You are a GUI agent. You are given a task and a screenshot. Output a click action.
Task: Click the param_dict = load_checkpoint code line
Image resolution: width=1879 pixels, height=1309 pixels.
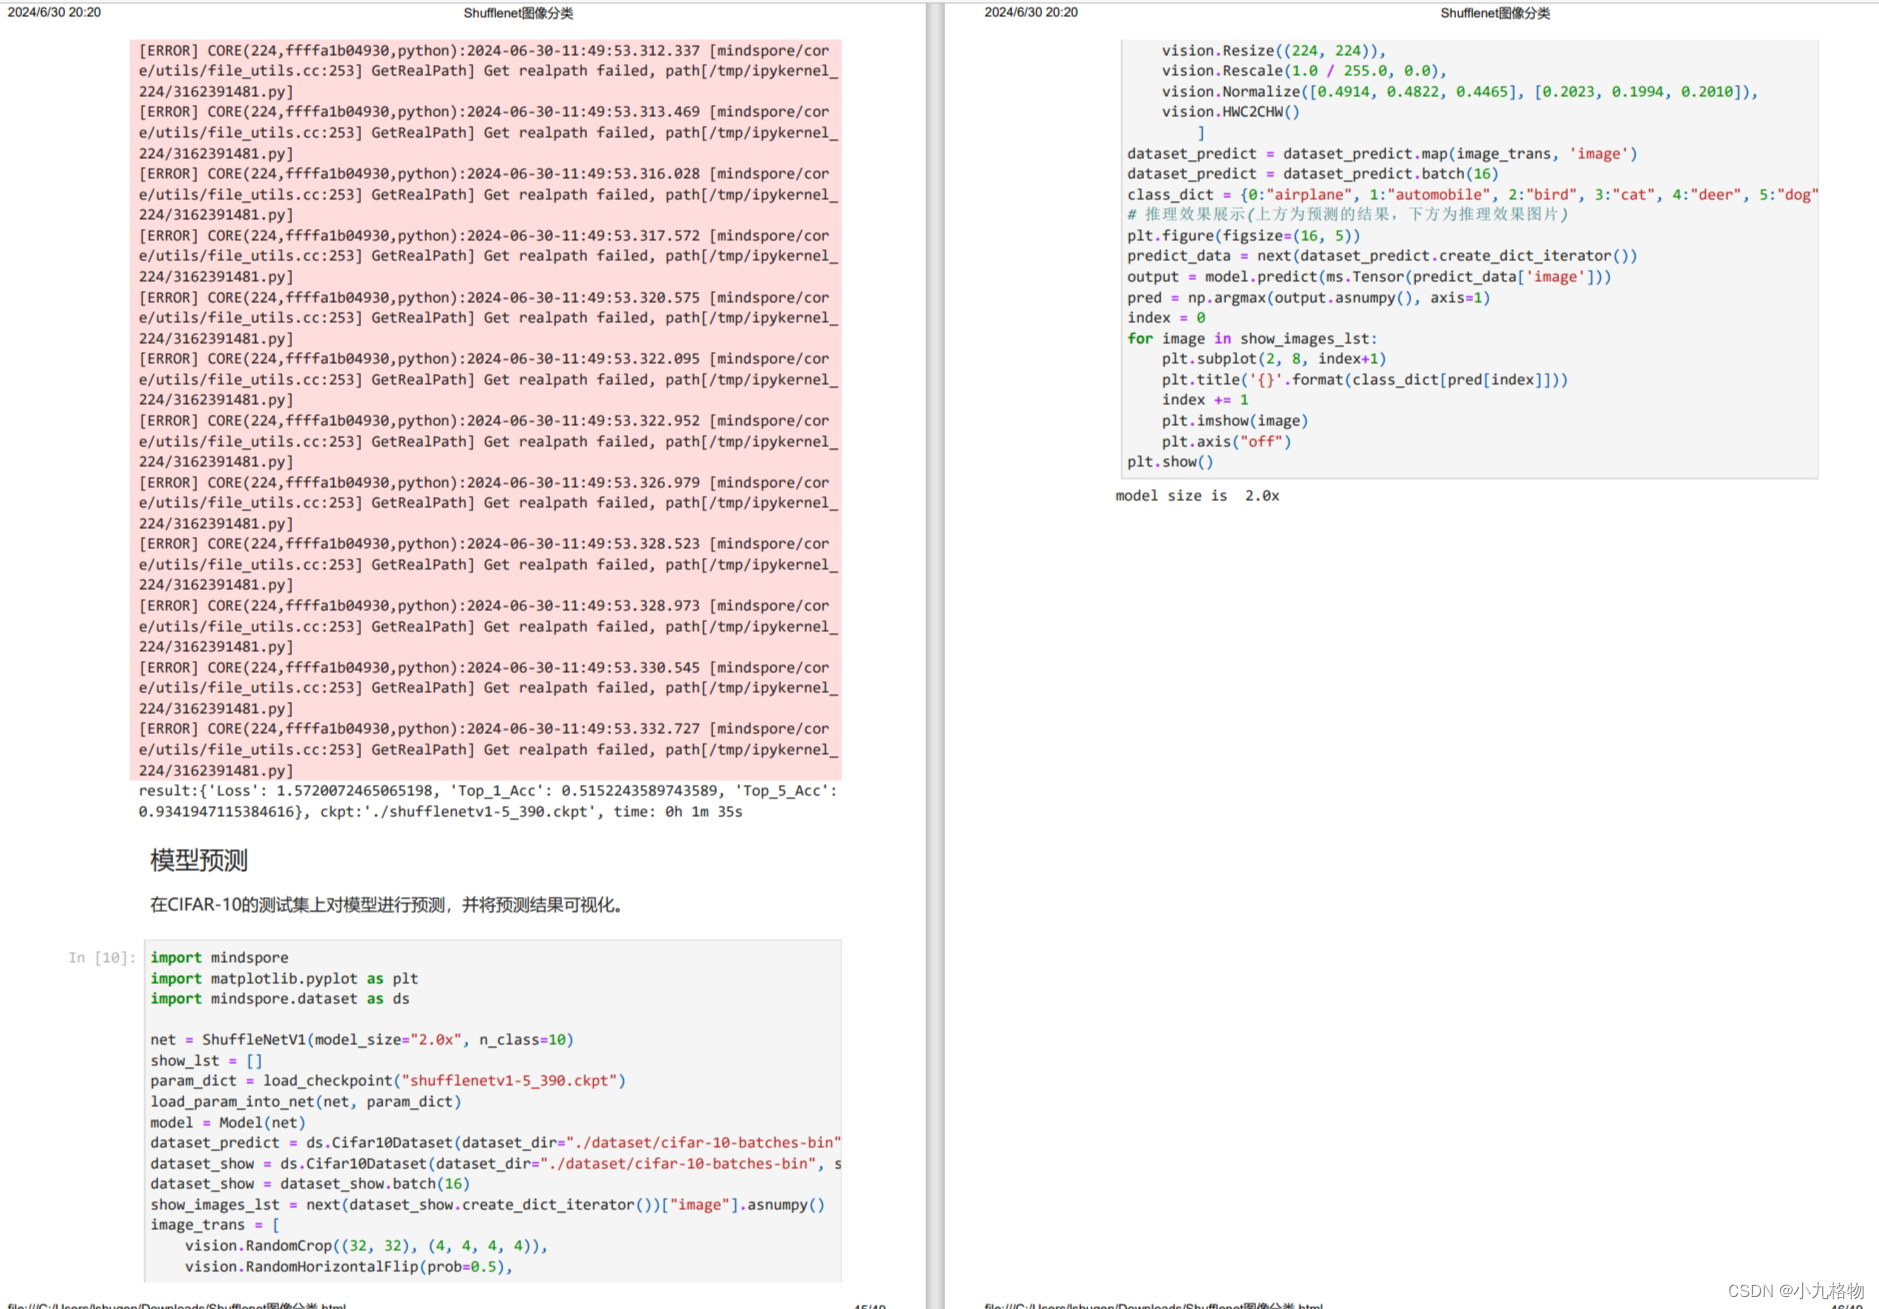click(x=388, y=1081)
